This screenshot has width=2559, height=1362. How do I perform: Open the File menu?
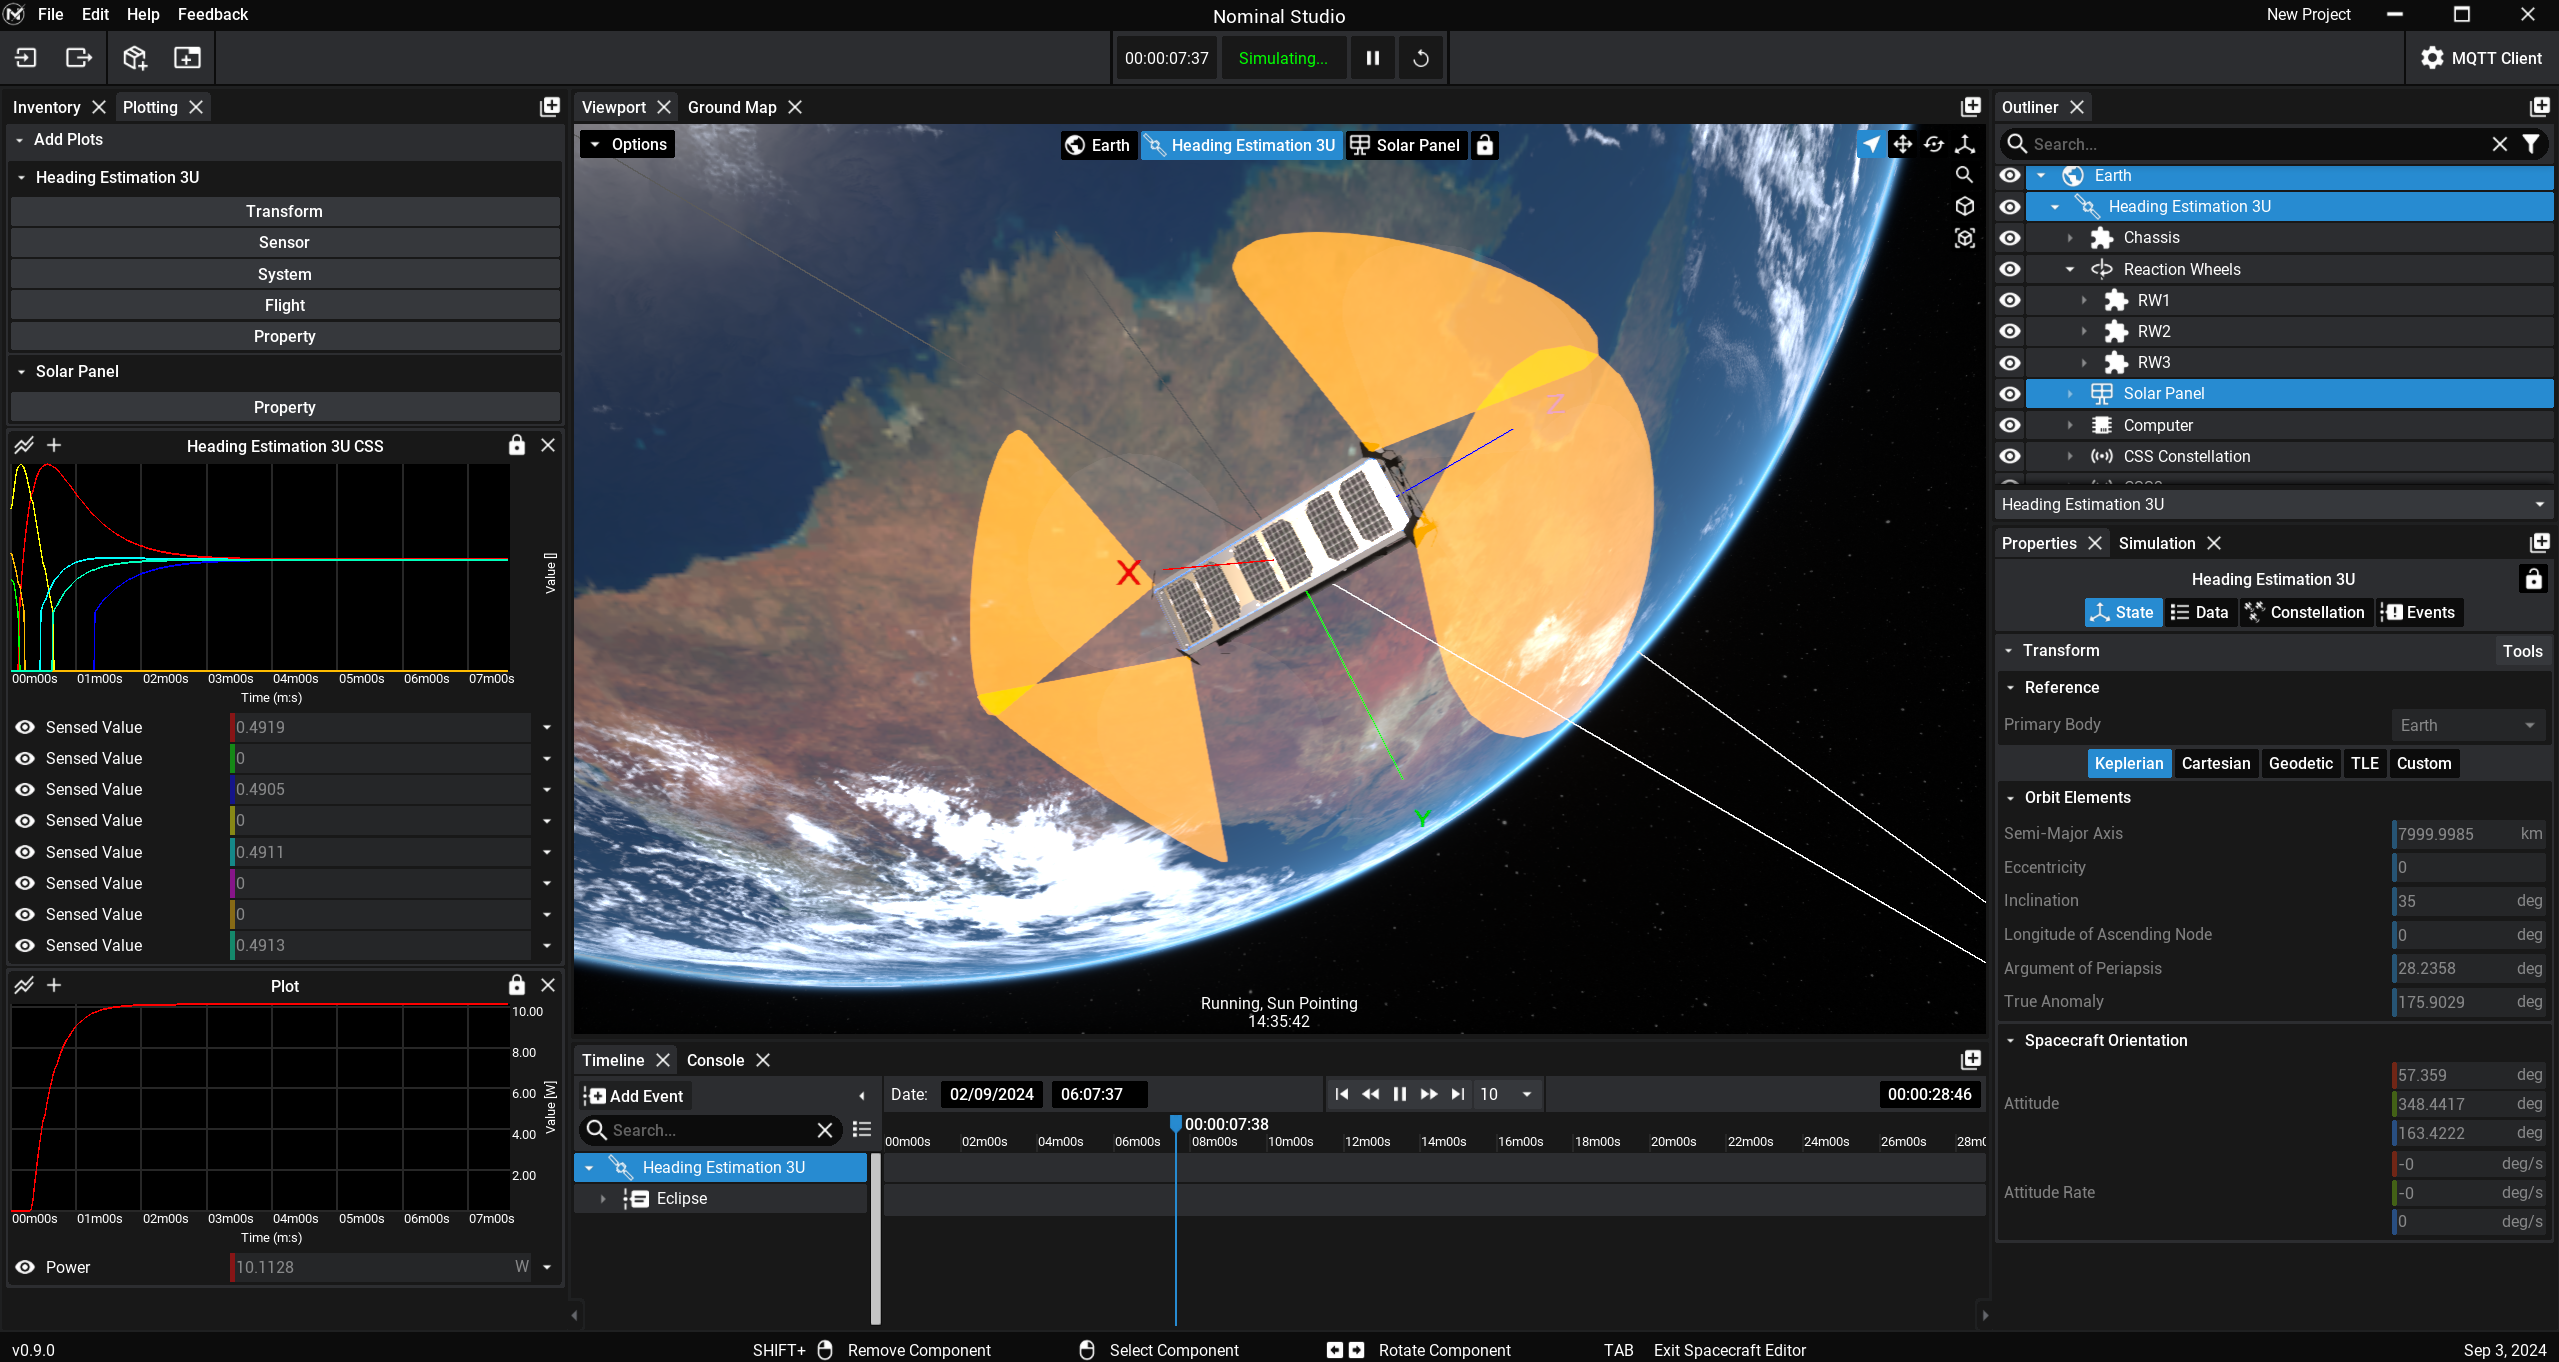point(50,14)
